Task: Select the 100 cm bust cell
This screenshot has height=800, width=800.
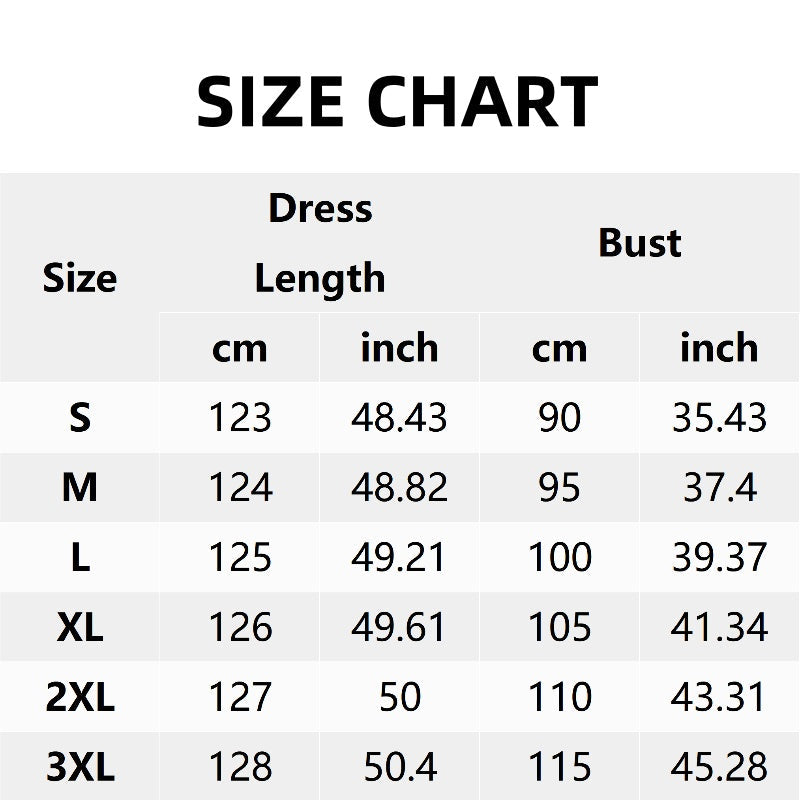Action: [559, 557]
